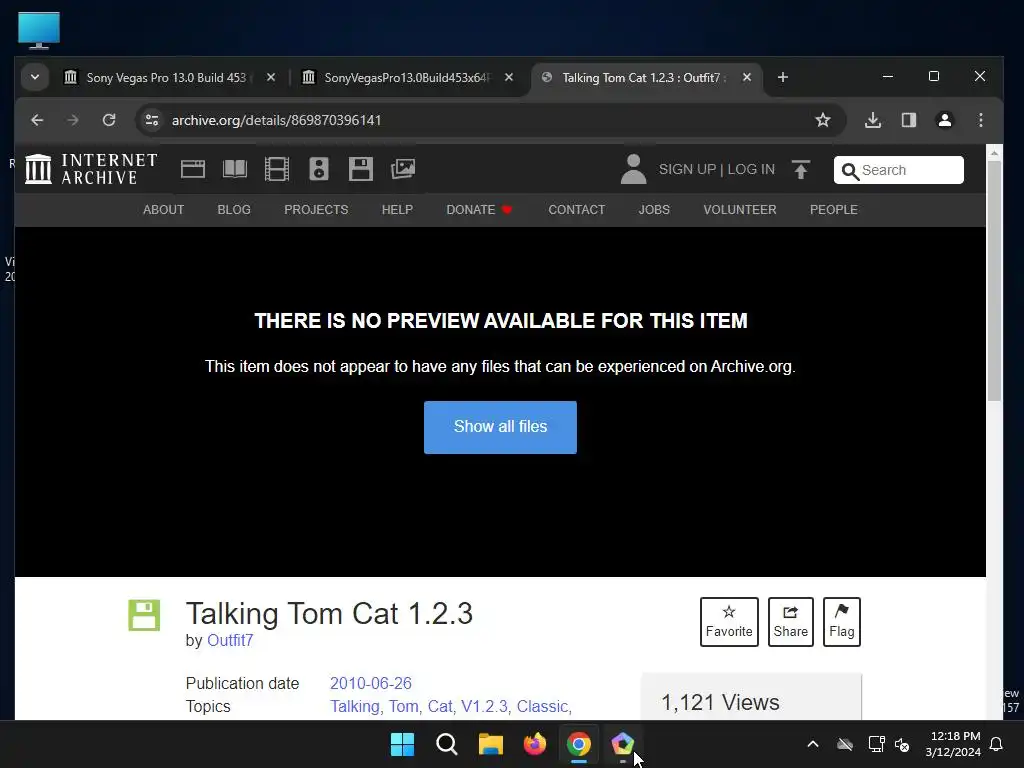Screen dimensions: 1024x768
Task: Open notifications bell in system tray
Action: [x=997, y=744]
